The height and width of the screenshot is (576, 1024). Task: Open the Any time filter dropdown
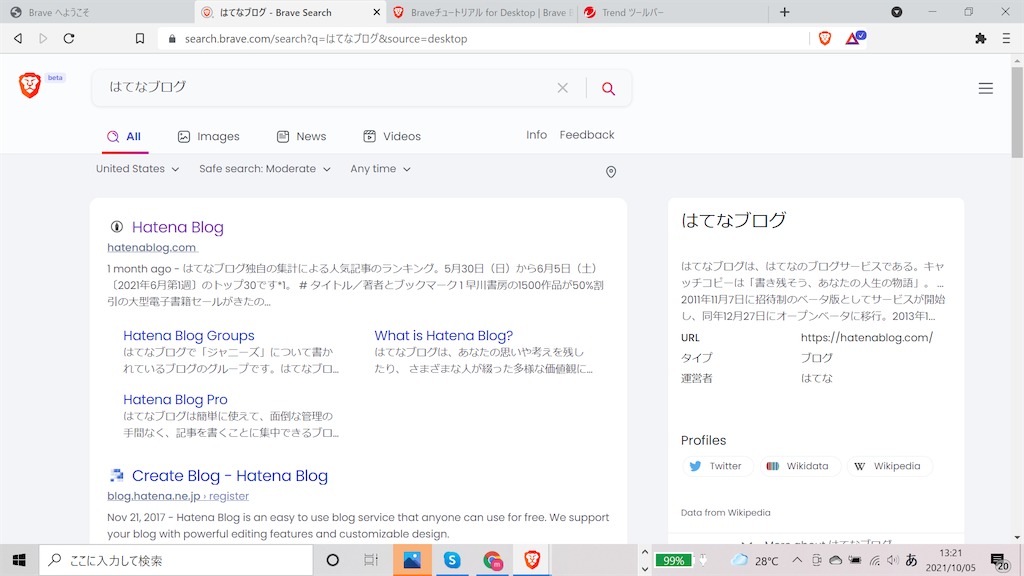pos(380,168)
